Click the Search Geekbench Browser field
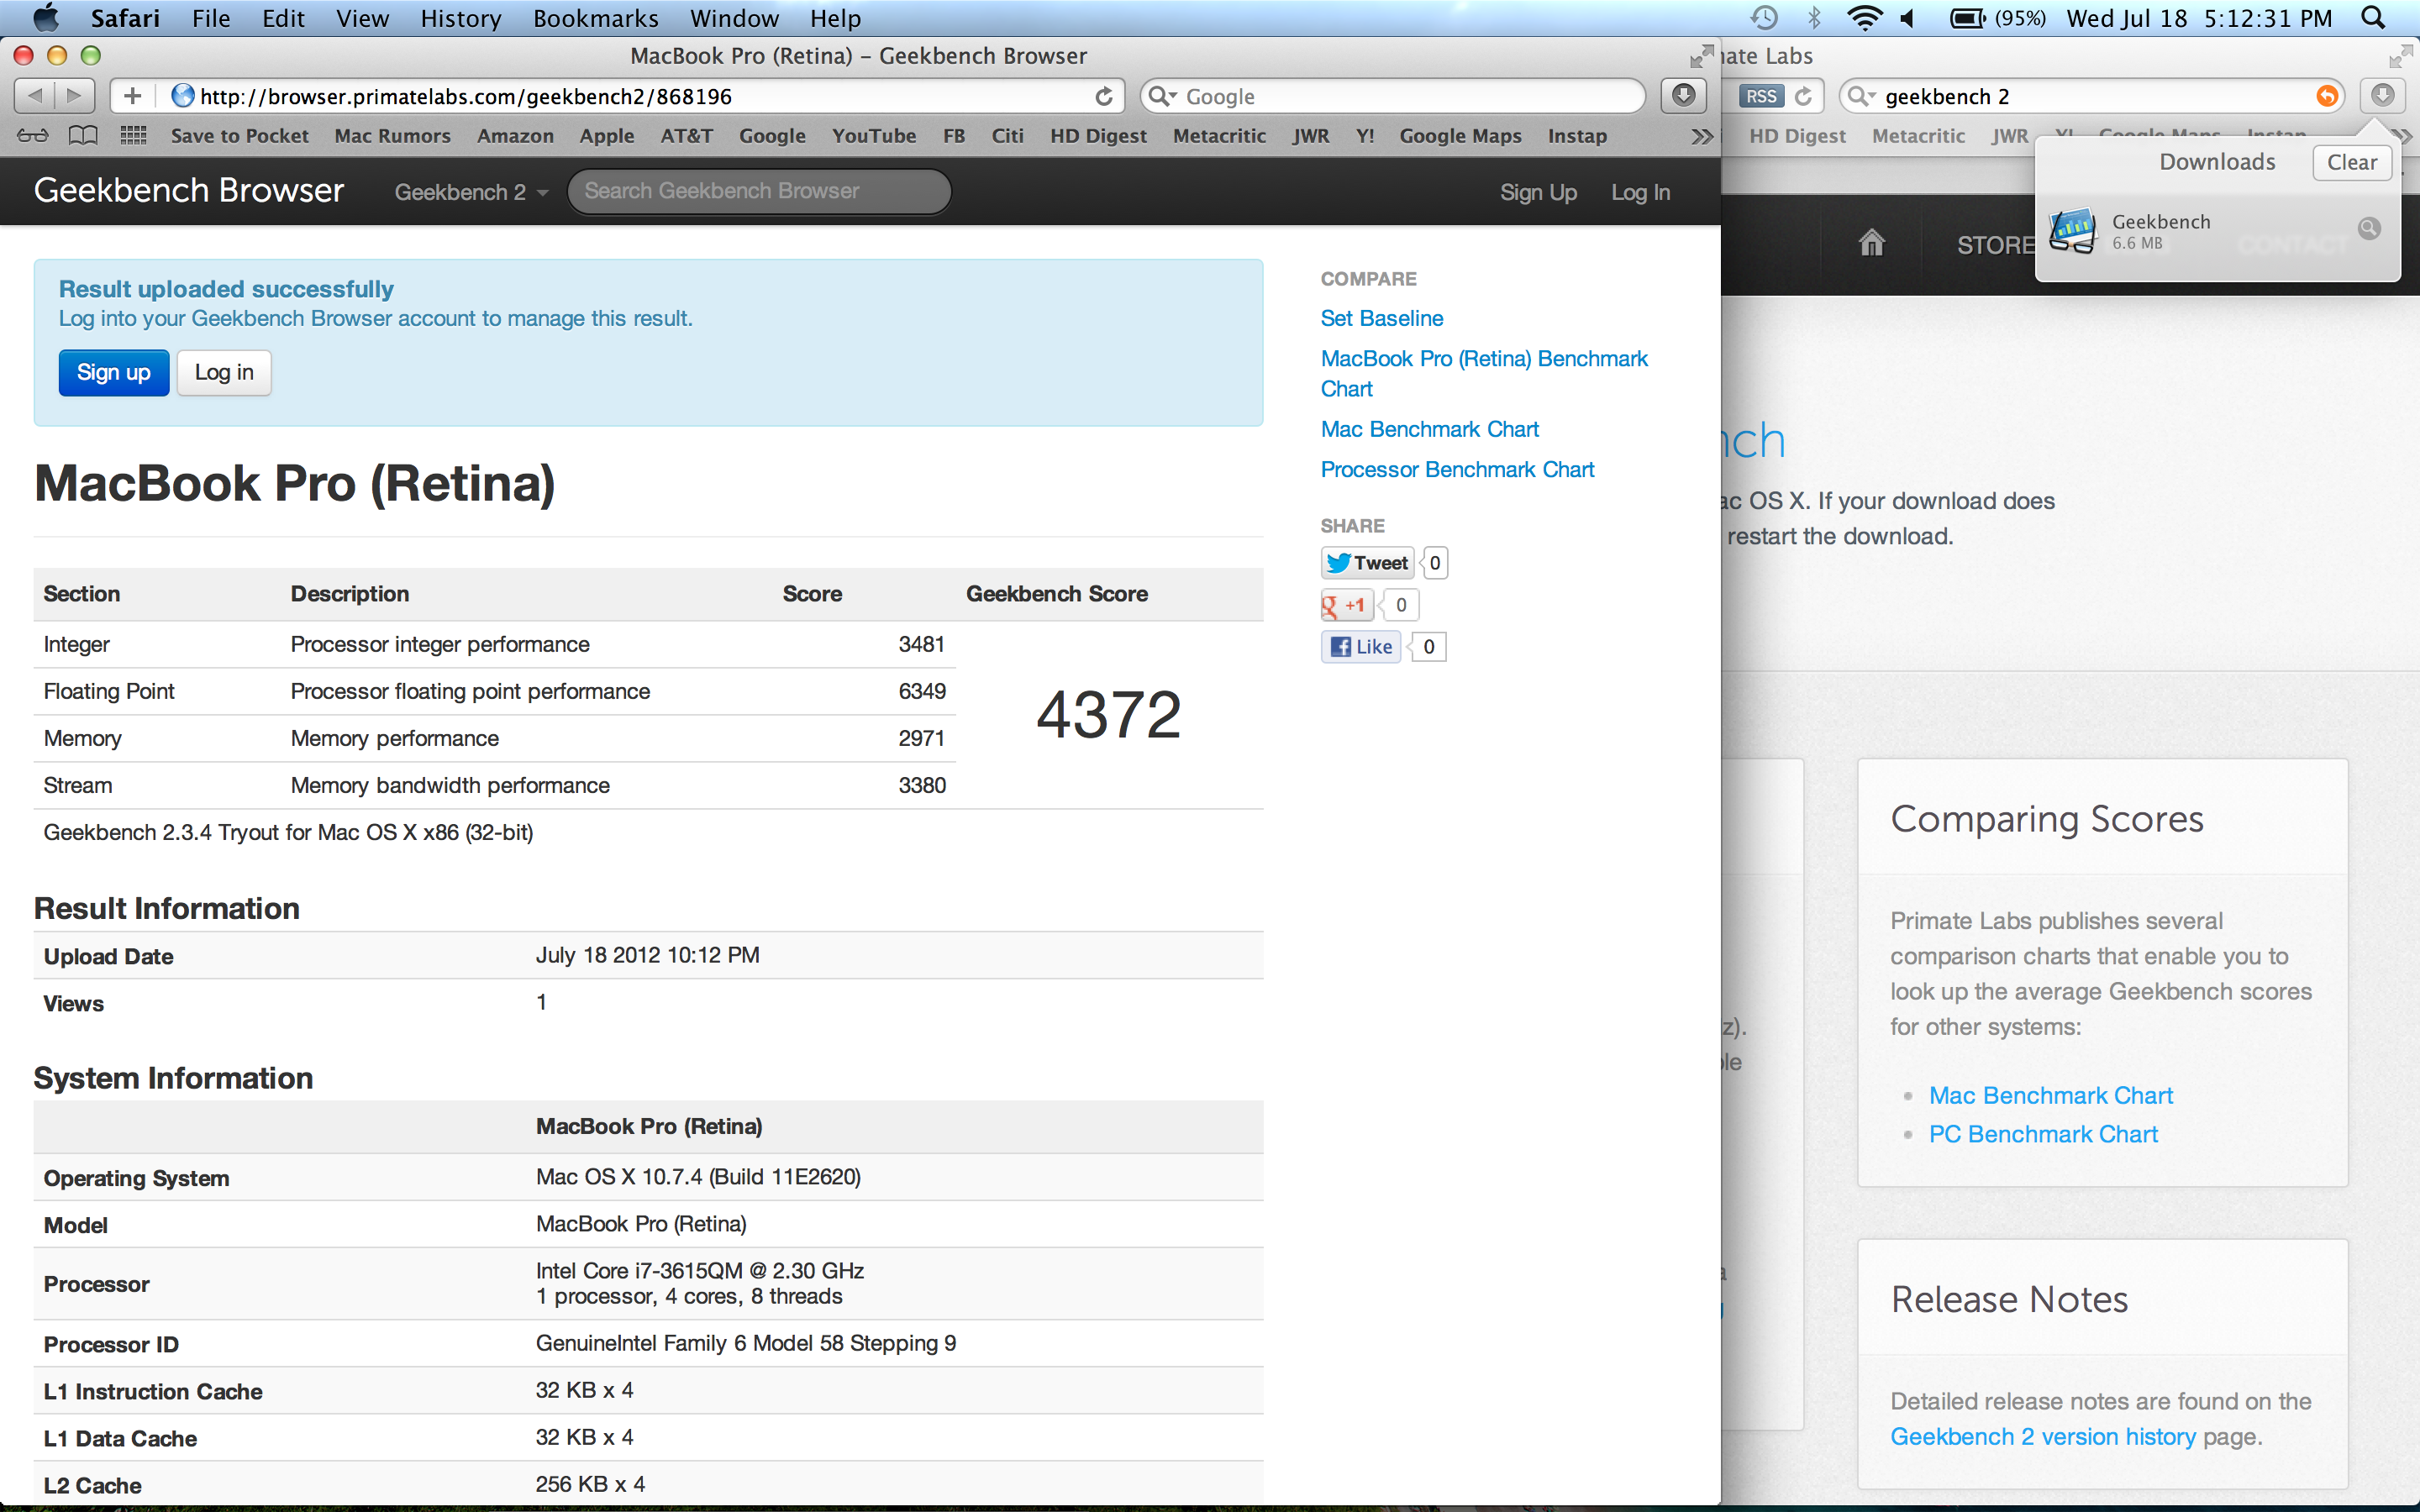The image size is (2420, 1512). [759, 191]
